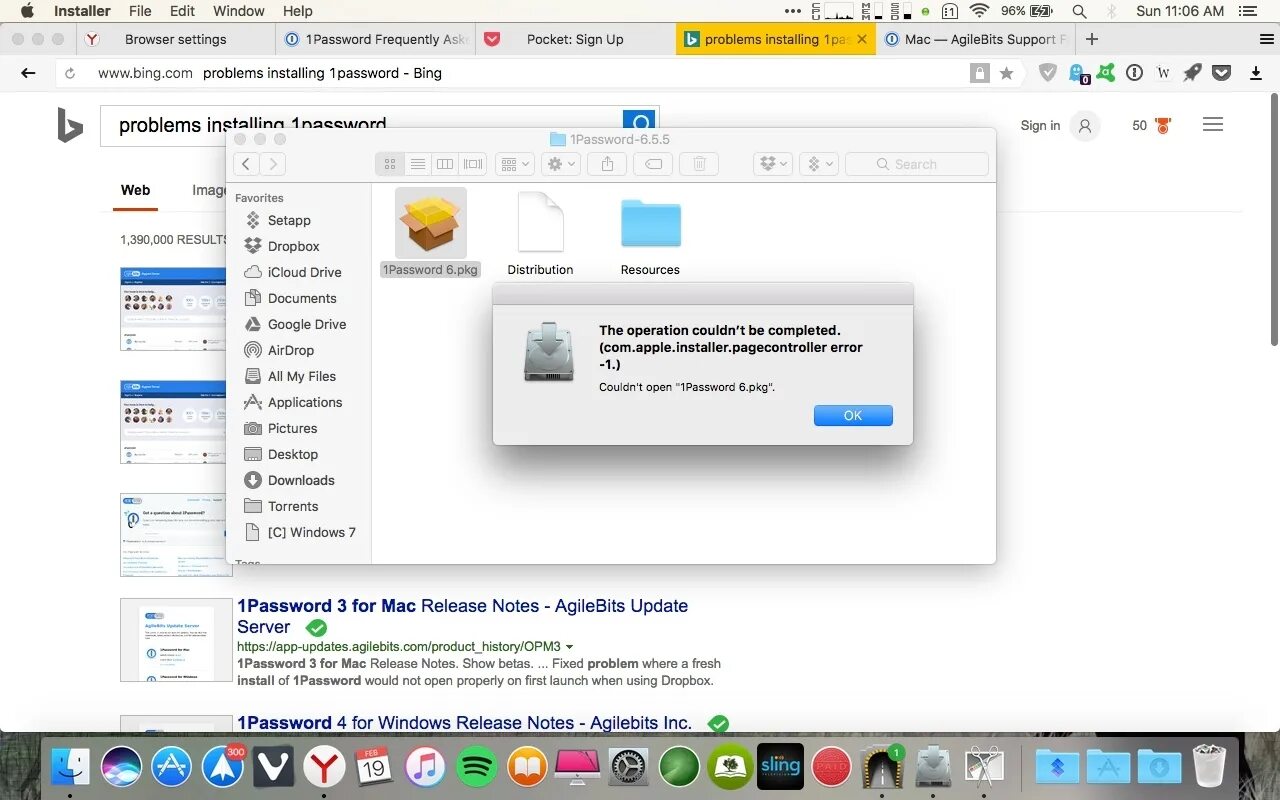
Task: Switch to Pocket: Sign Up tab
Action: [x=575, y=39]
